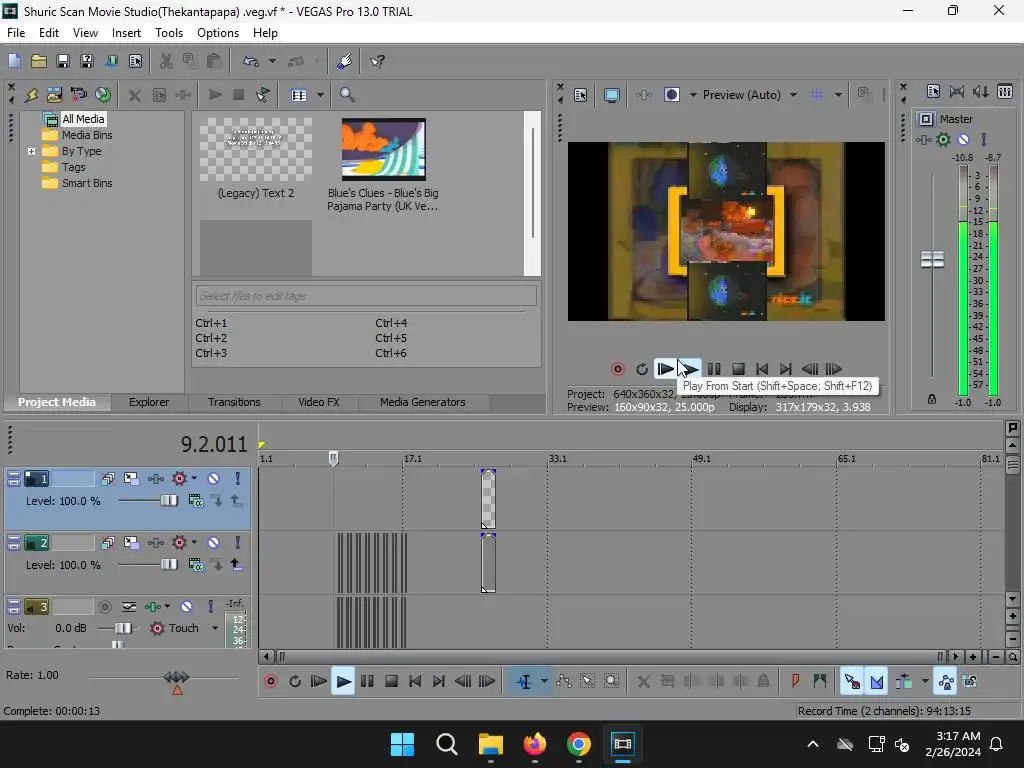The width and height of the screenshot is (1024, 768).
Task: Pause playback in the preview transport
Action: (x=714, y=369)
